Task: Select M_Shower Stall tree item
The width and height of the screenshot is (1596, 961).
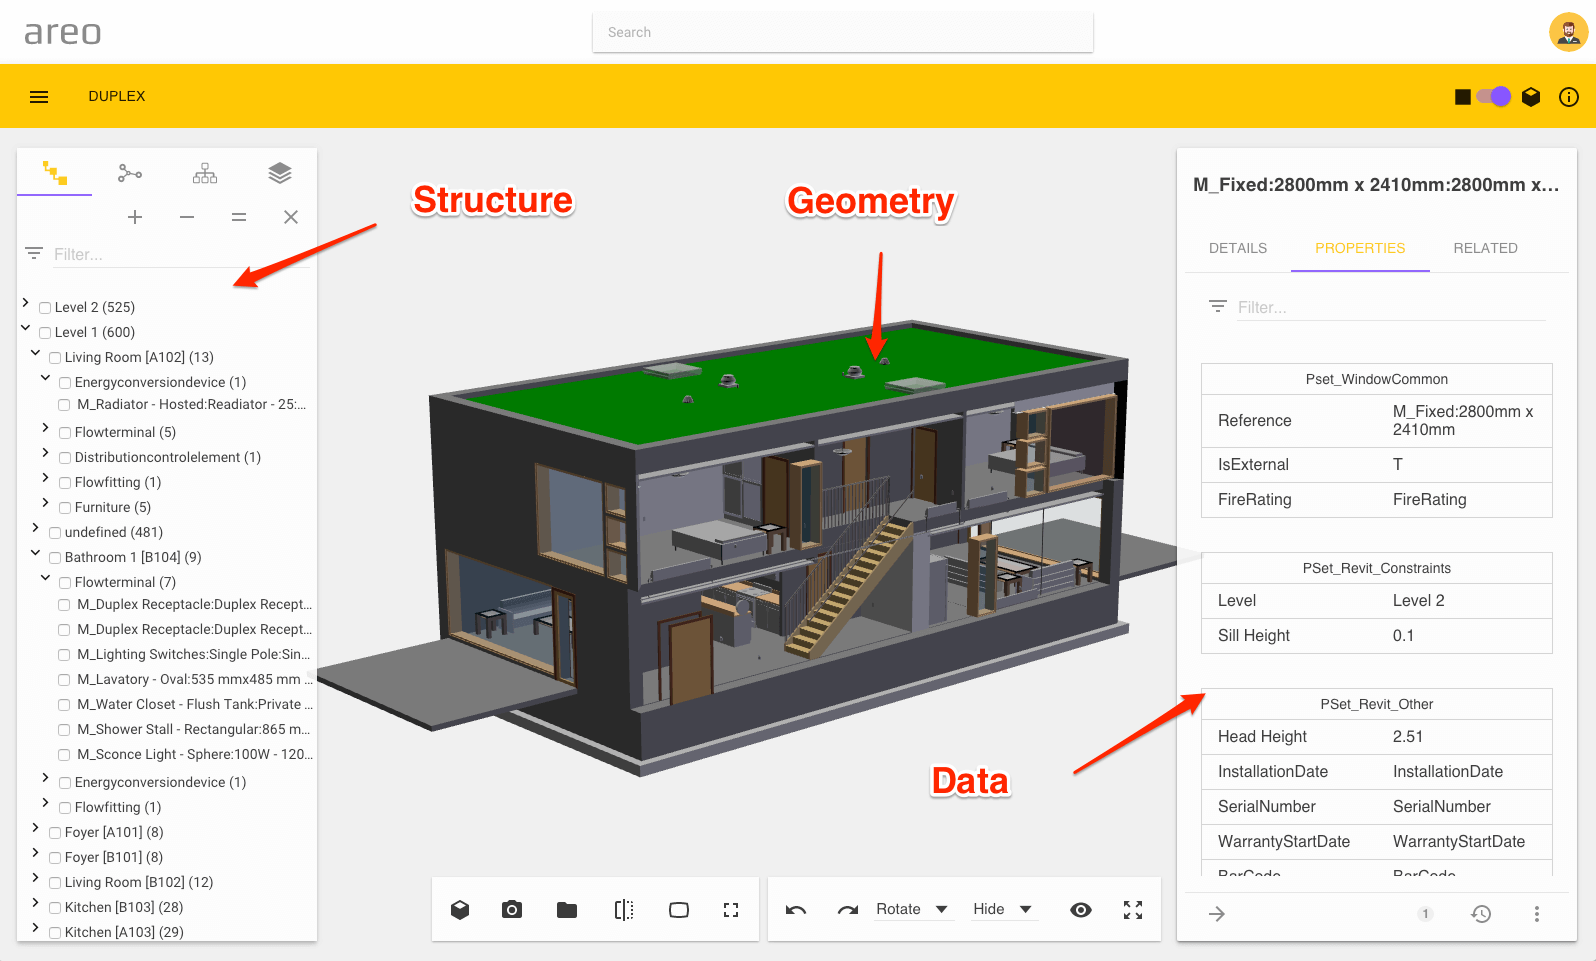Action: click(193, 729)
